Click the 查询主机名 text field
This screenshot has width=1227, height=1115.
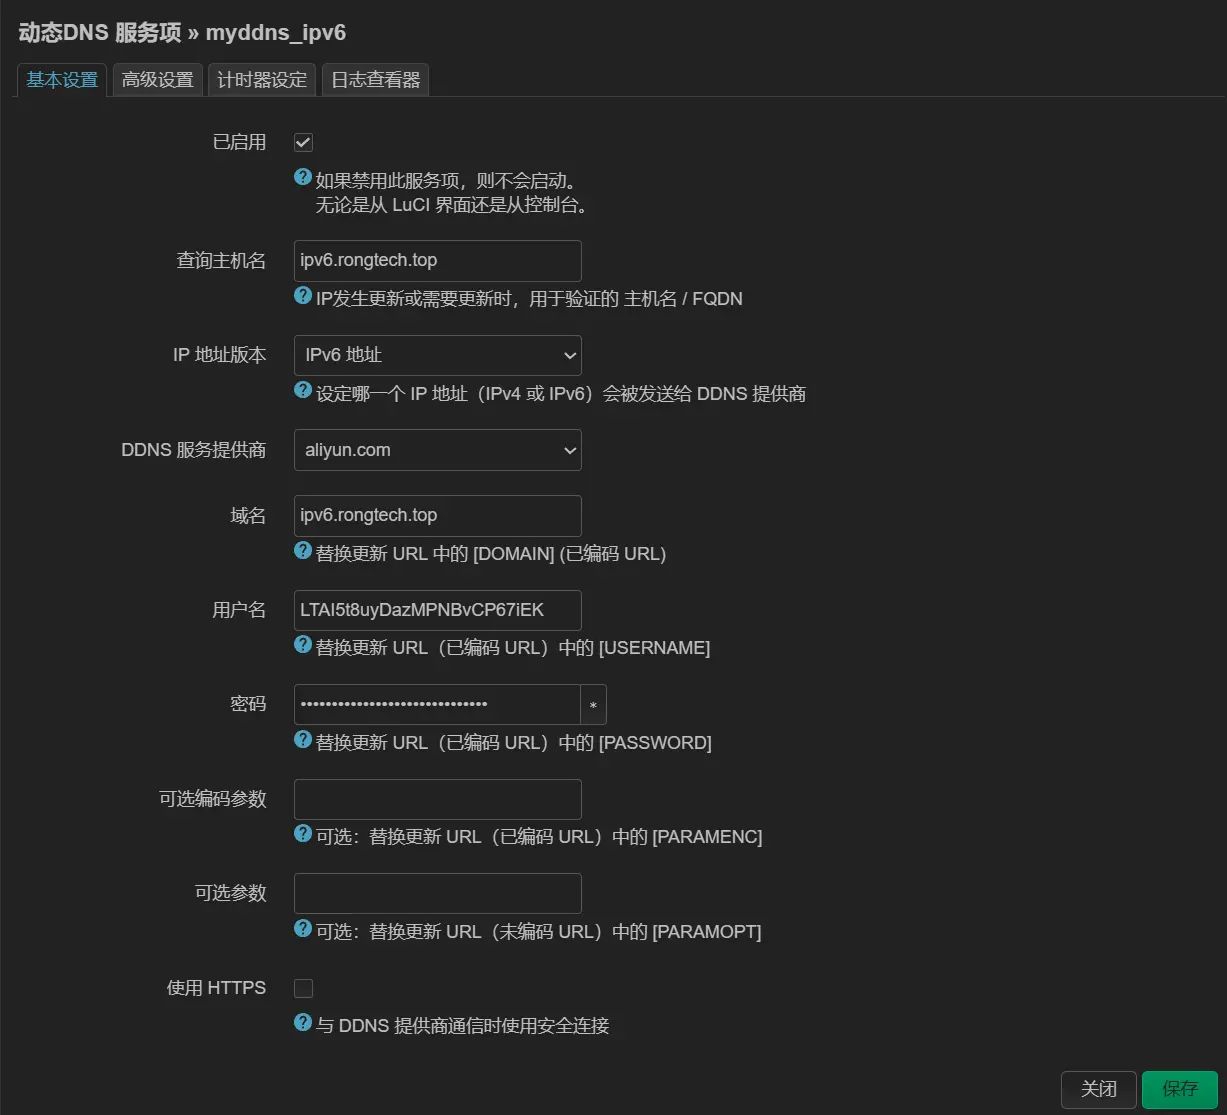[x=437, y=261]
